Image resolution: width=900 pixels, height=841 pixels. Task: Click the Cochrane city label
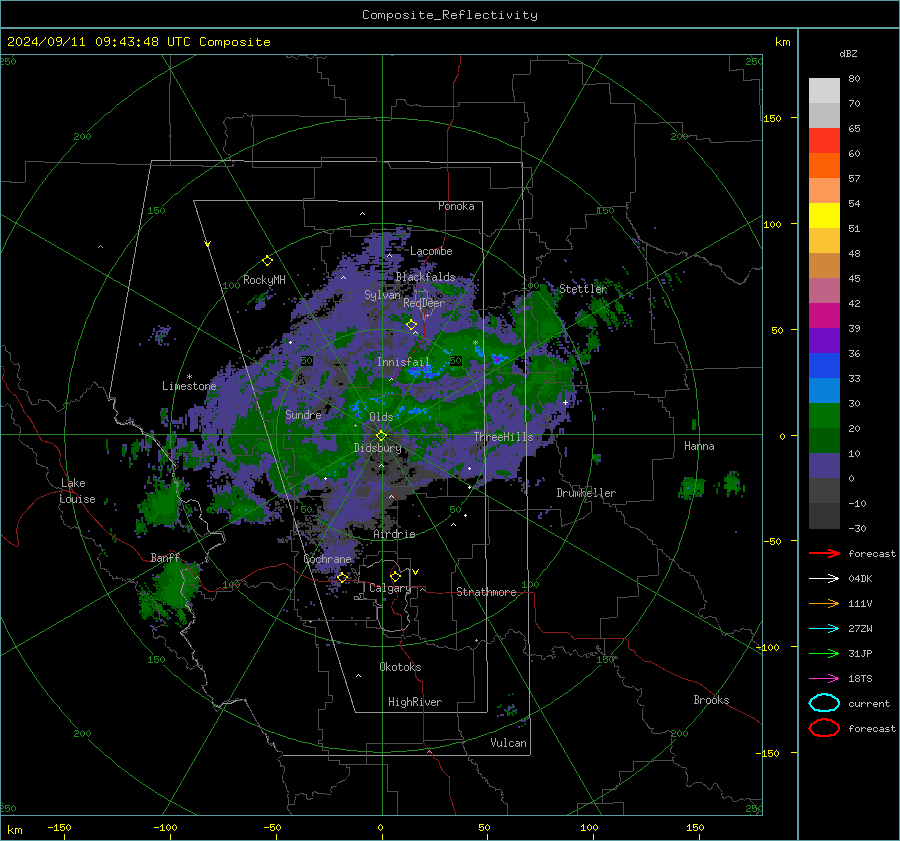tap(327, 559)
